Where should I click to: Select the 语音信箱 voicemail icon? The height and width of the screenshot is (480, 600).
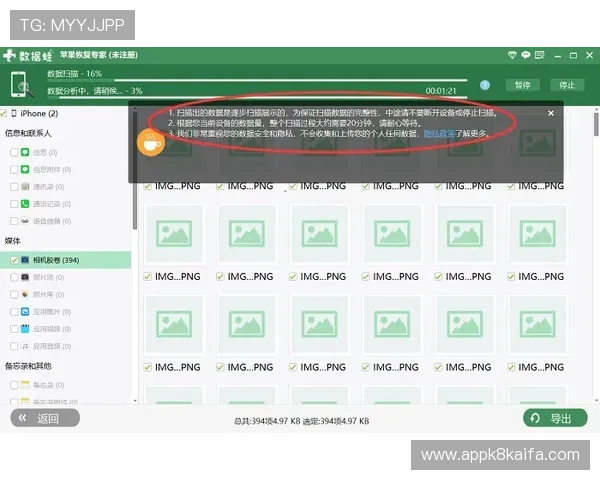pyautogui.click(x=25, y=221)
